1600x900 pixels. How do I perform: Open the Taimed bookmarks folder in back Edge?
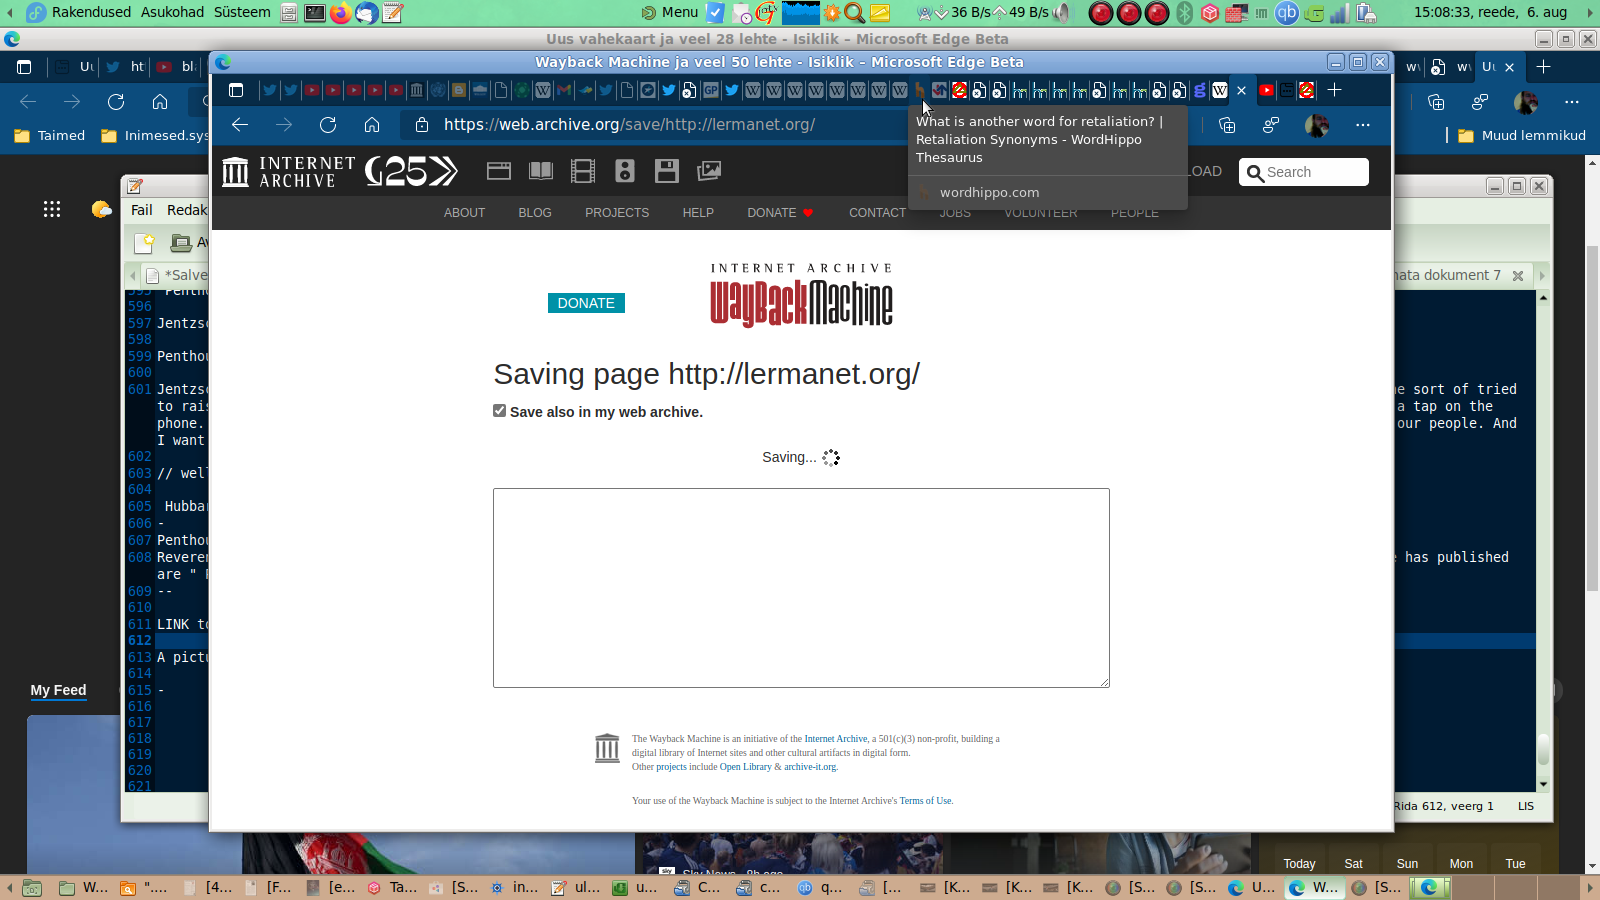tap(50, 136)
